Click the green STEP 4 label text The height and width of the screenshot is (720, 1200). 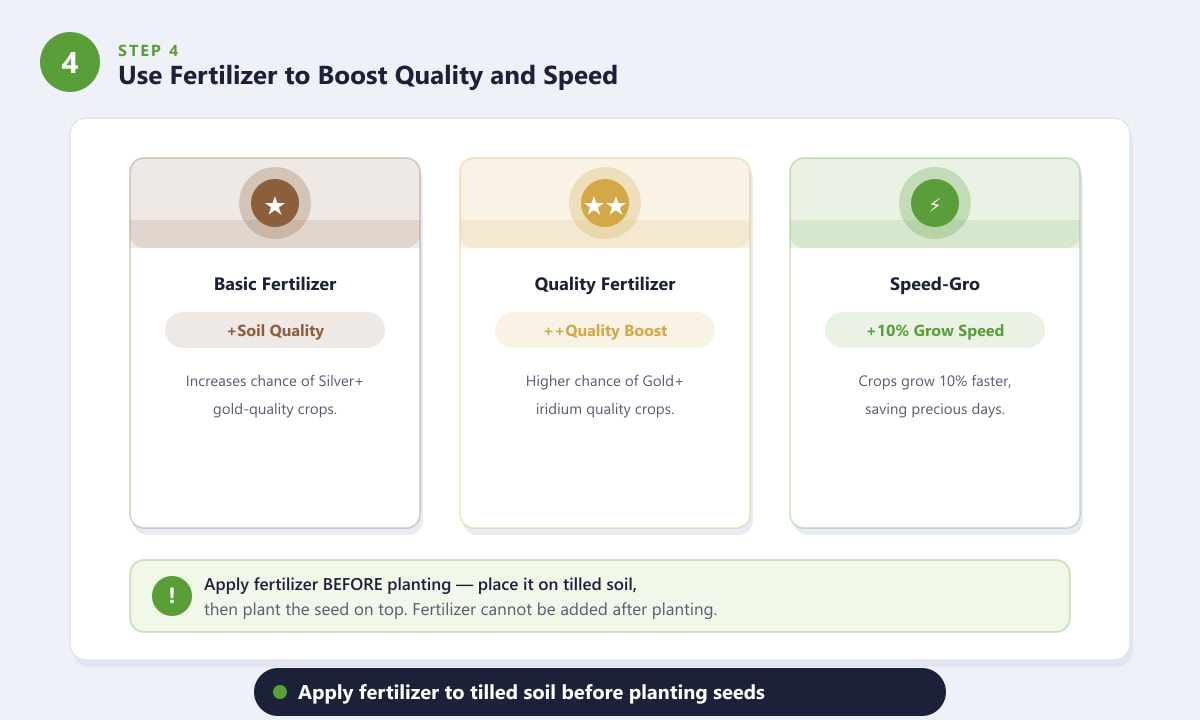pos(149,50)
